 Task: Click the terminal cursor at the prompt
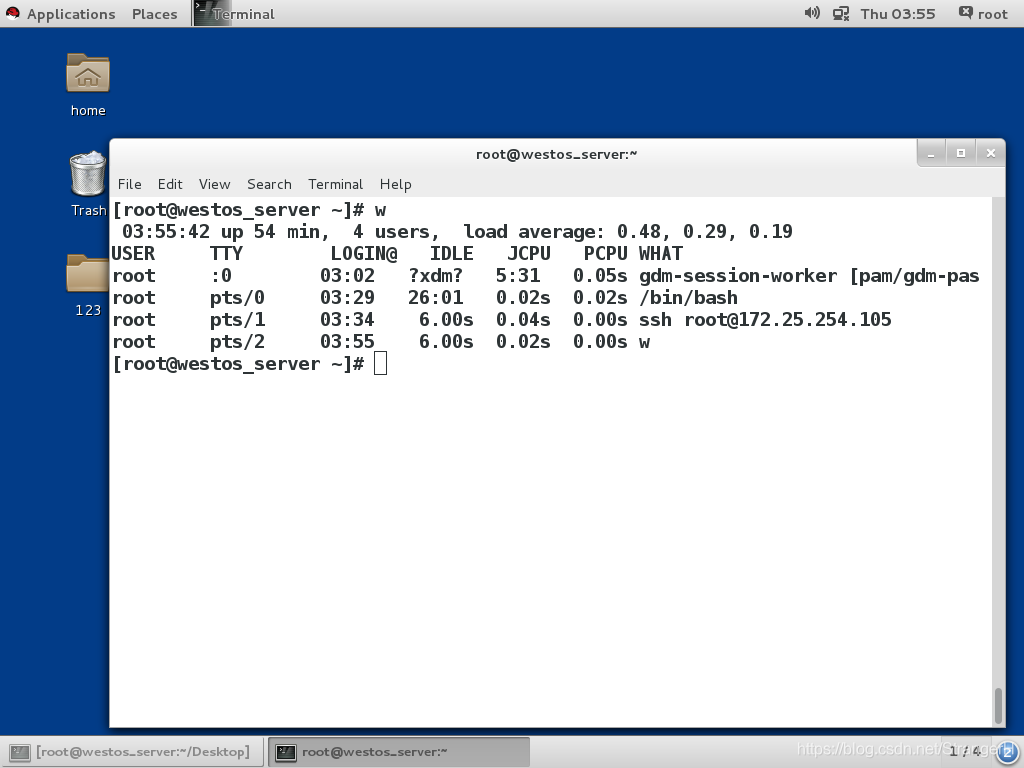380,364
